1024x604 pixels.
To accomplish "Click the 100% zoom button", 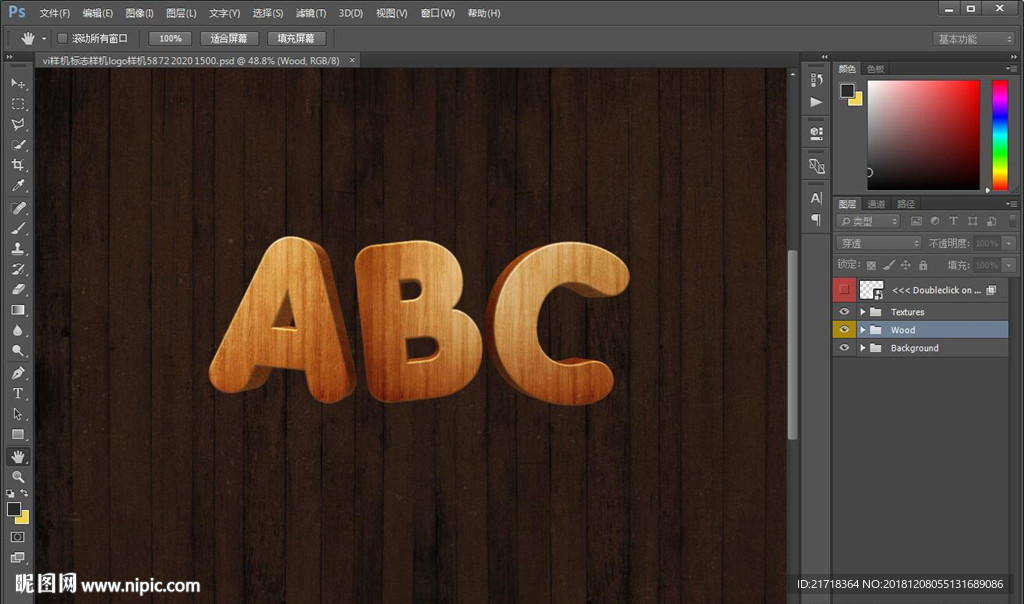I will pyautogui.click(x=170, y=39).
